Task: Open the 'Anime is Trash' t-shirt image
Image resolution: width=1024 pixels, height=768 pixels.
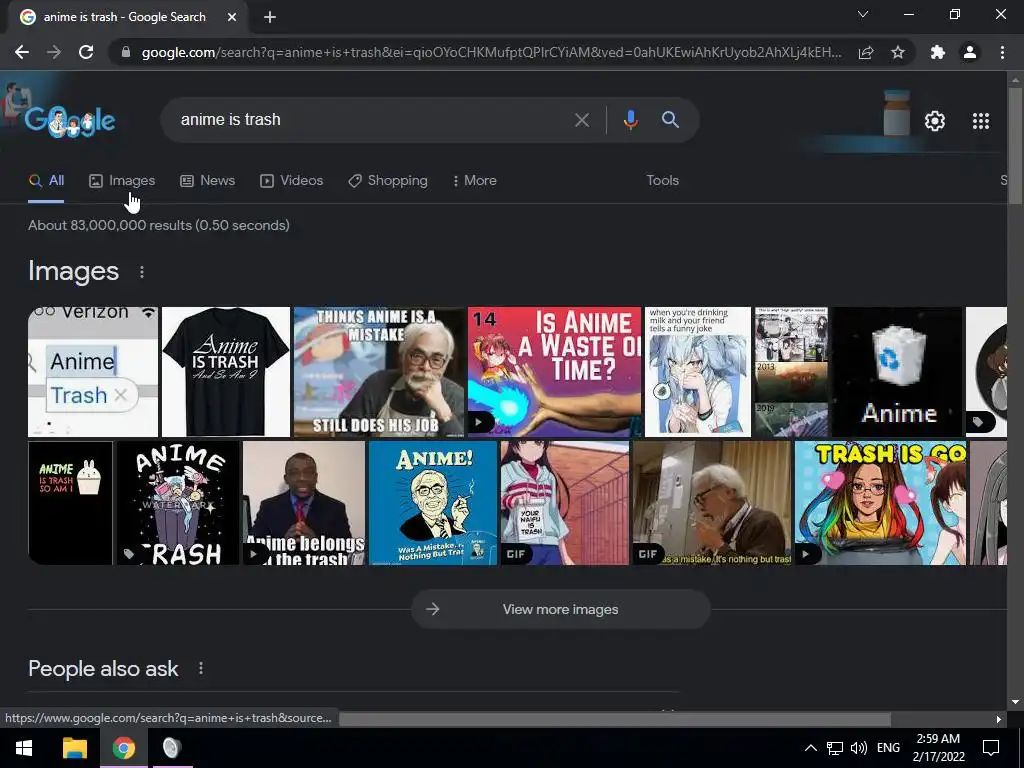Action: click(225, 372)
